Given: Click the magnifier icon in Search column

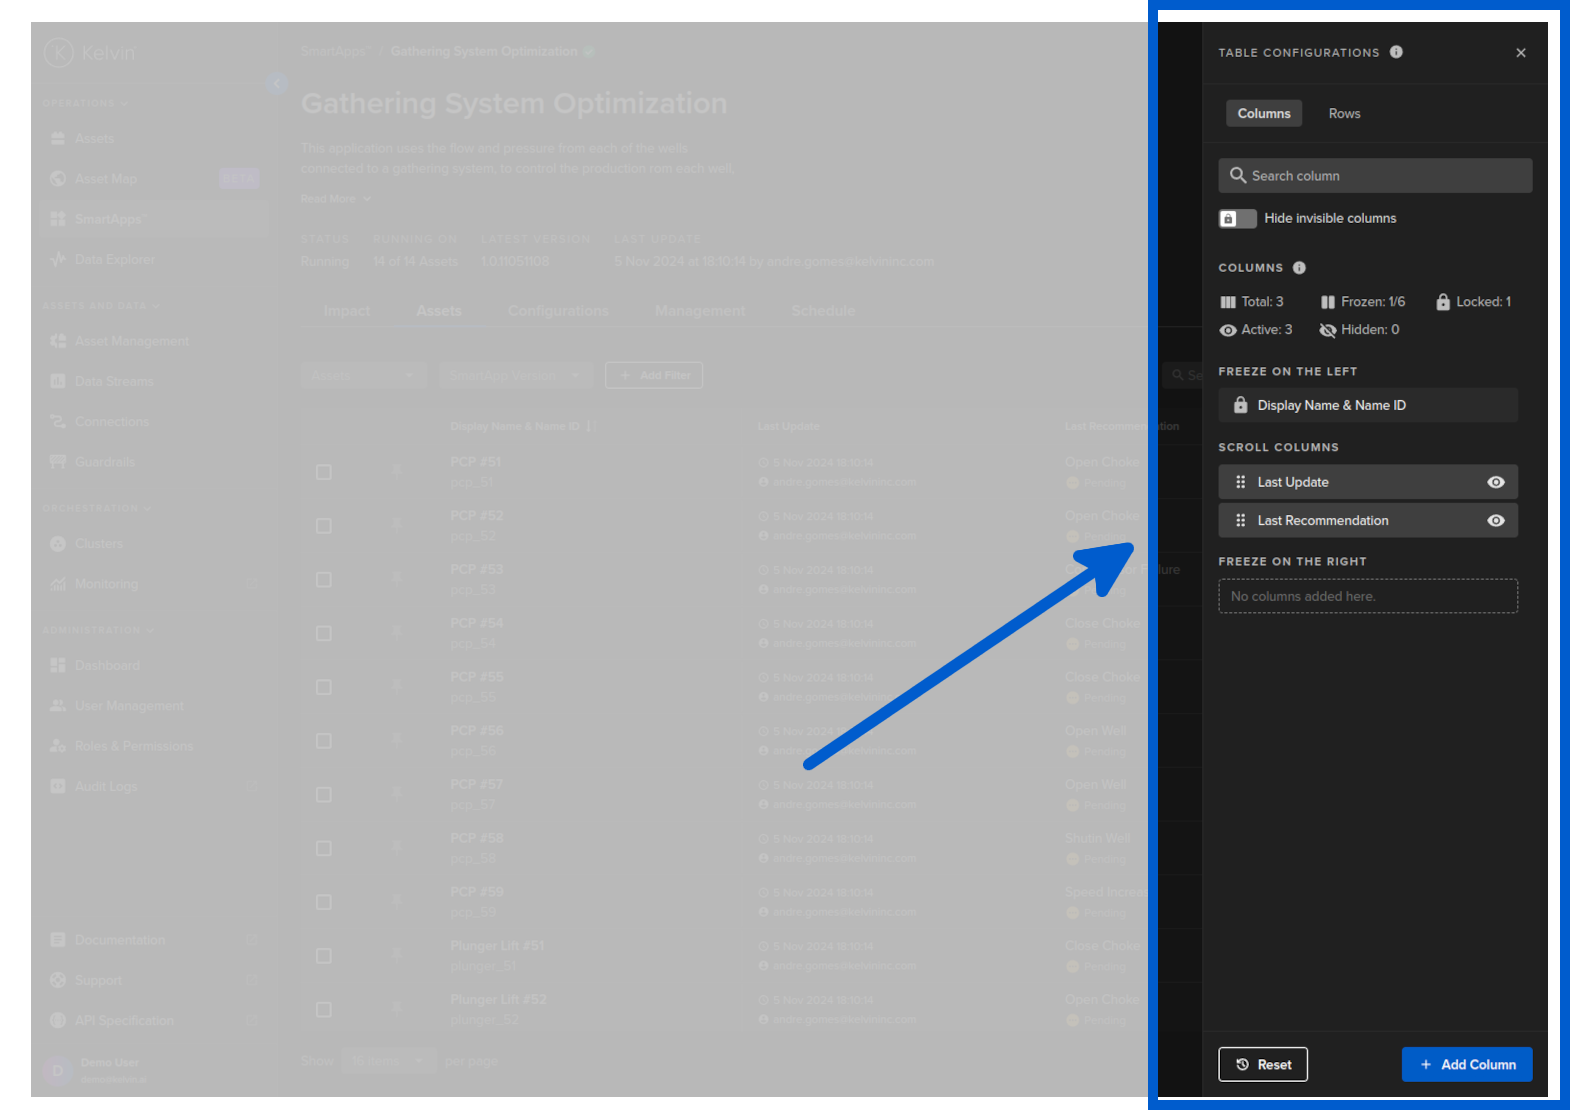Looking at the screenshot, I should tap(1237, 176).
